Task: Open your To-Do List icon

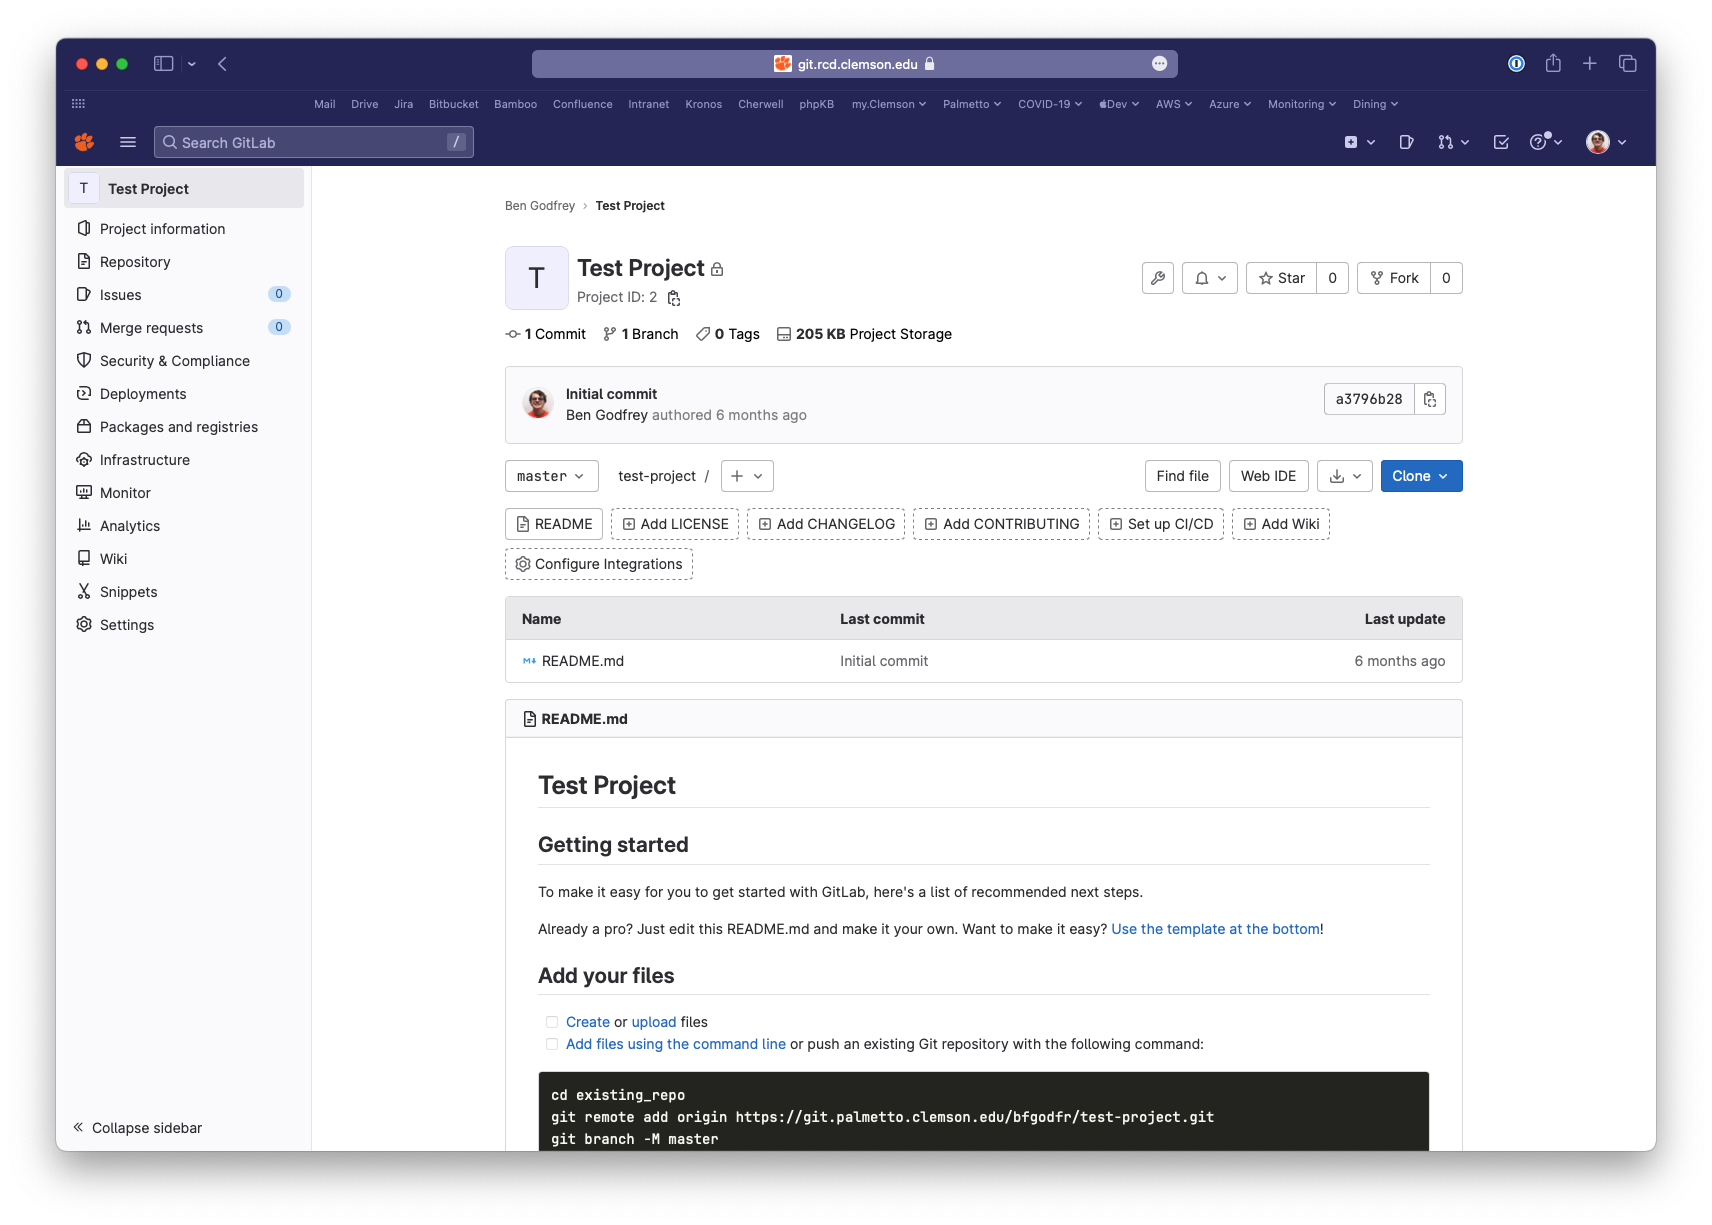Action: [x=1501, y=141]
